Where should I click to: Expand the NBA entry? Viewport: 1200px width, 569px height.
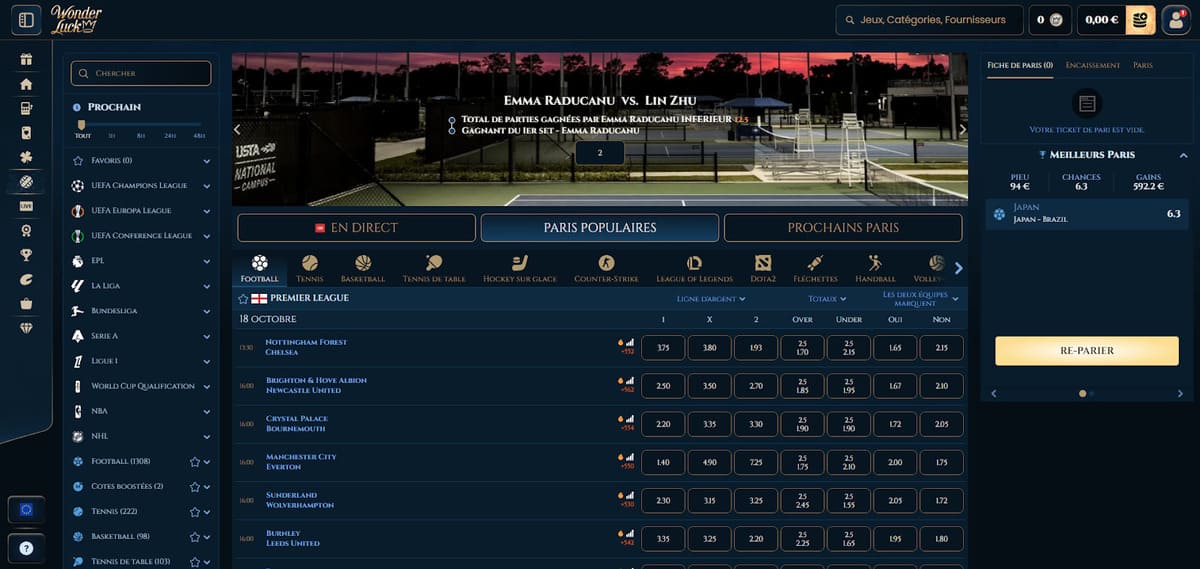point(207,412)
